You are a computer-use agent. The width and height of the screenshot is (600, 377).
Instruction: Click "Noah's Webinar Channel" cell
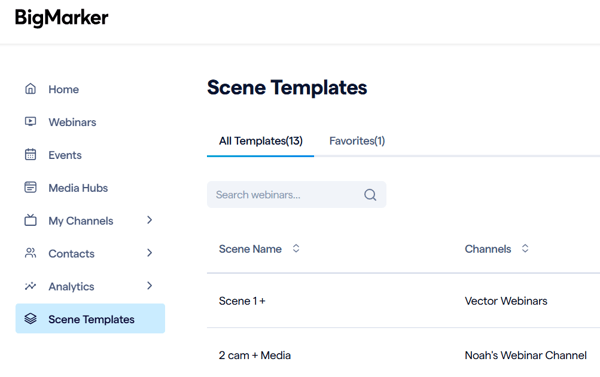(x=526, y=356)
